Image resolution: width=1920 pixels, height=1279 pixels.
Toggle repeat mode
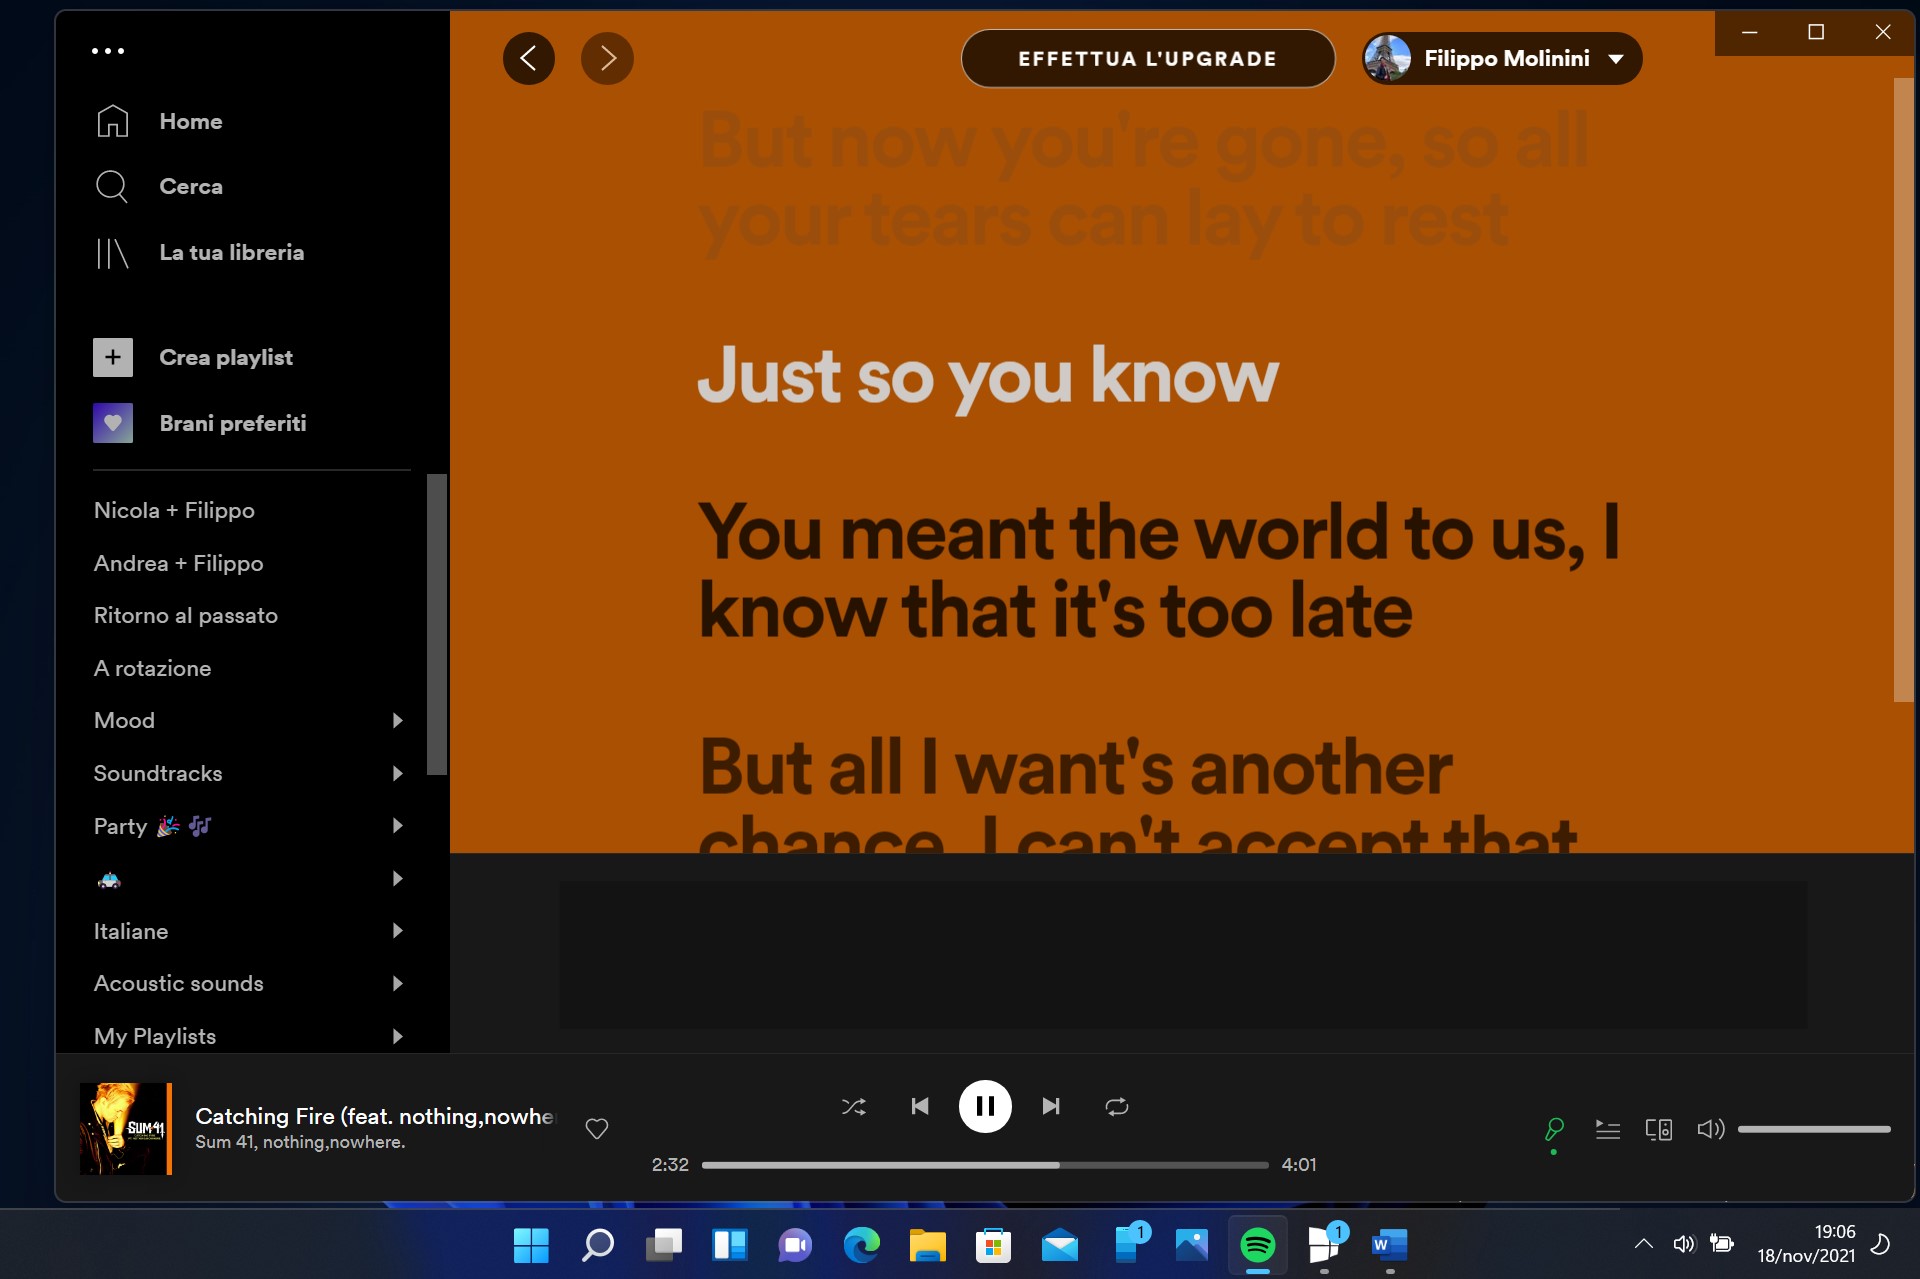[1117, 1106]
